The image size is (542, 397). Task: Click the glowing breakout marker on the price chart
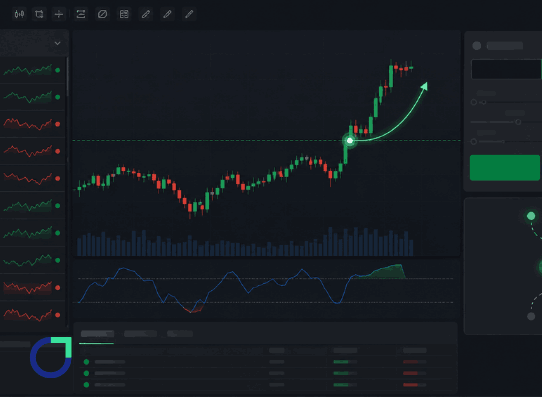point(350,141)
